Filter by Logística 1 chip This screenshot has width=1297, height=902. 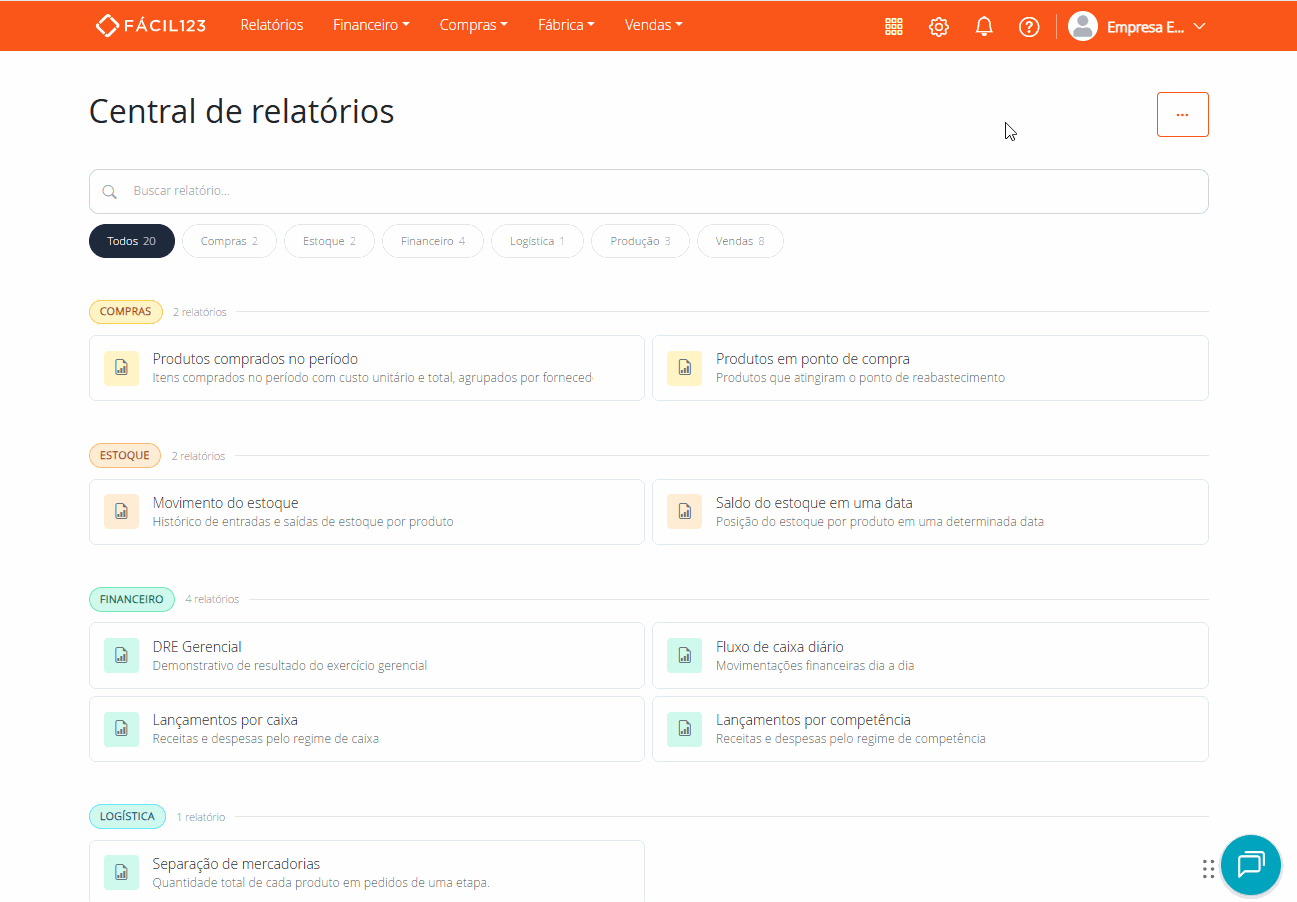tap(537, 241)
